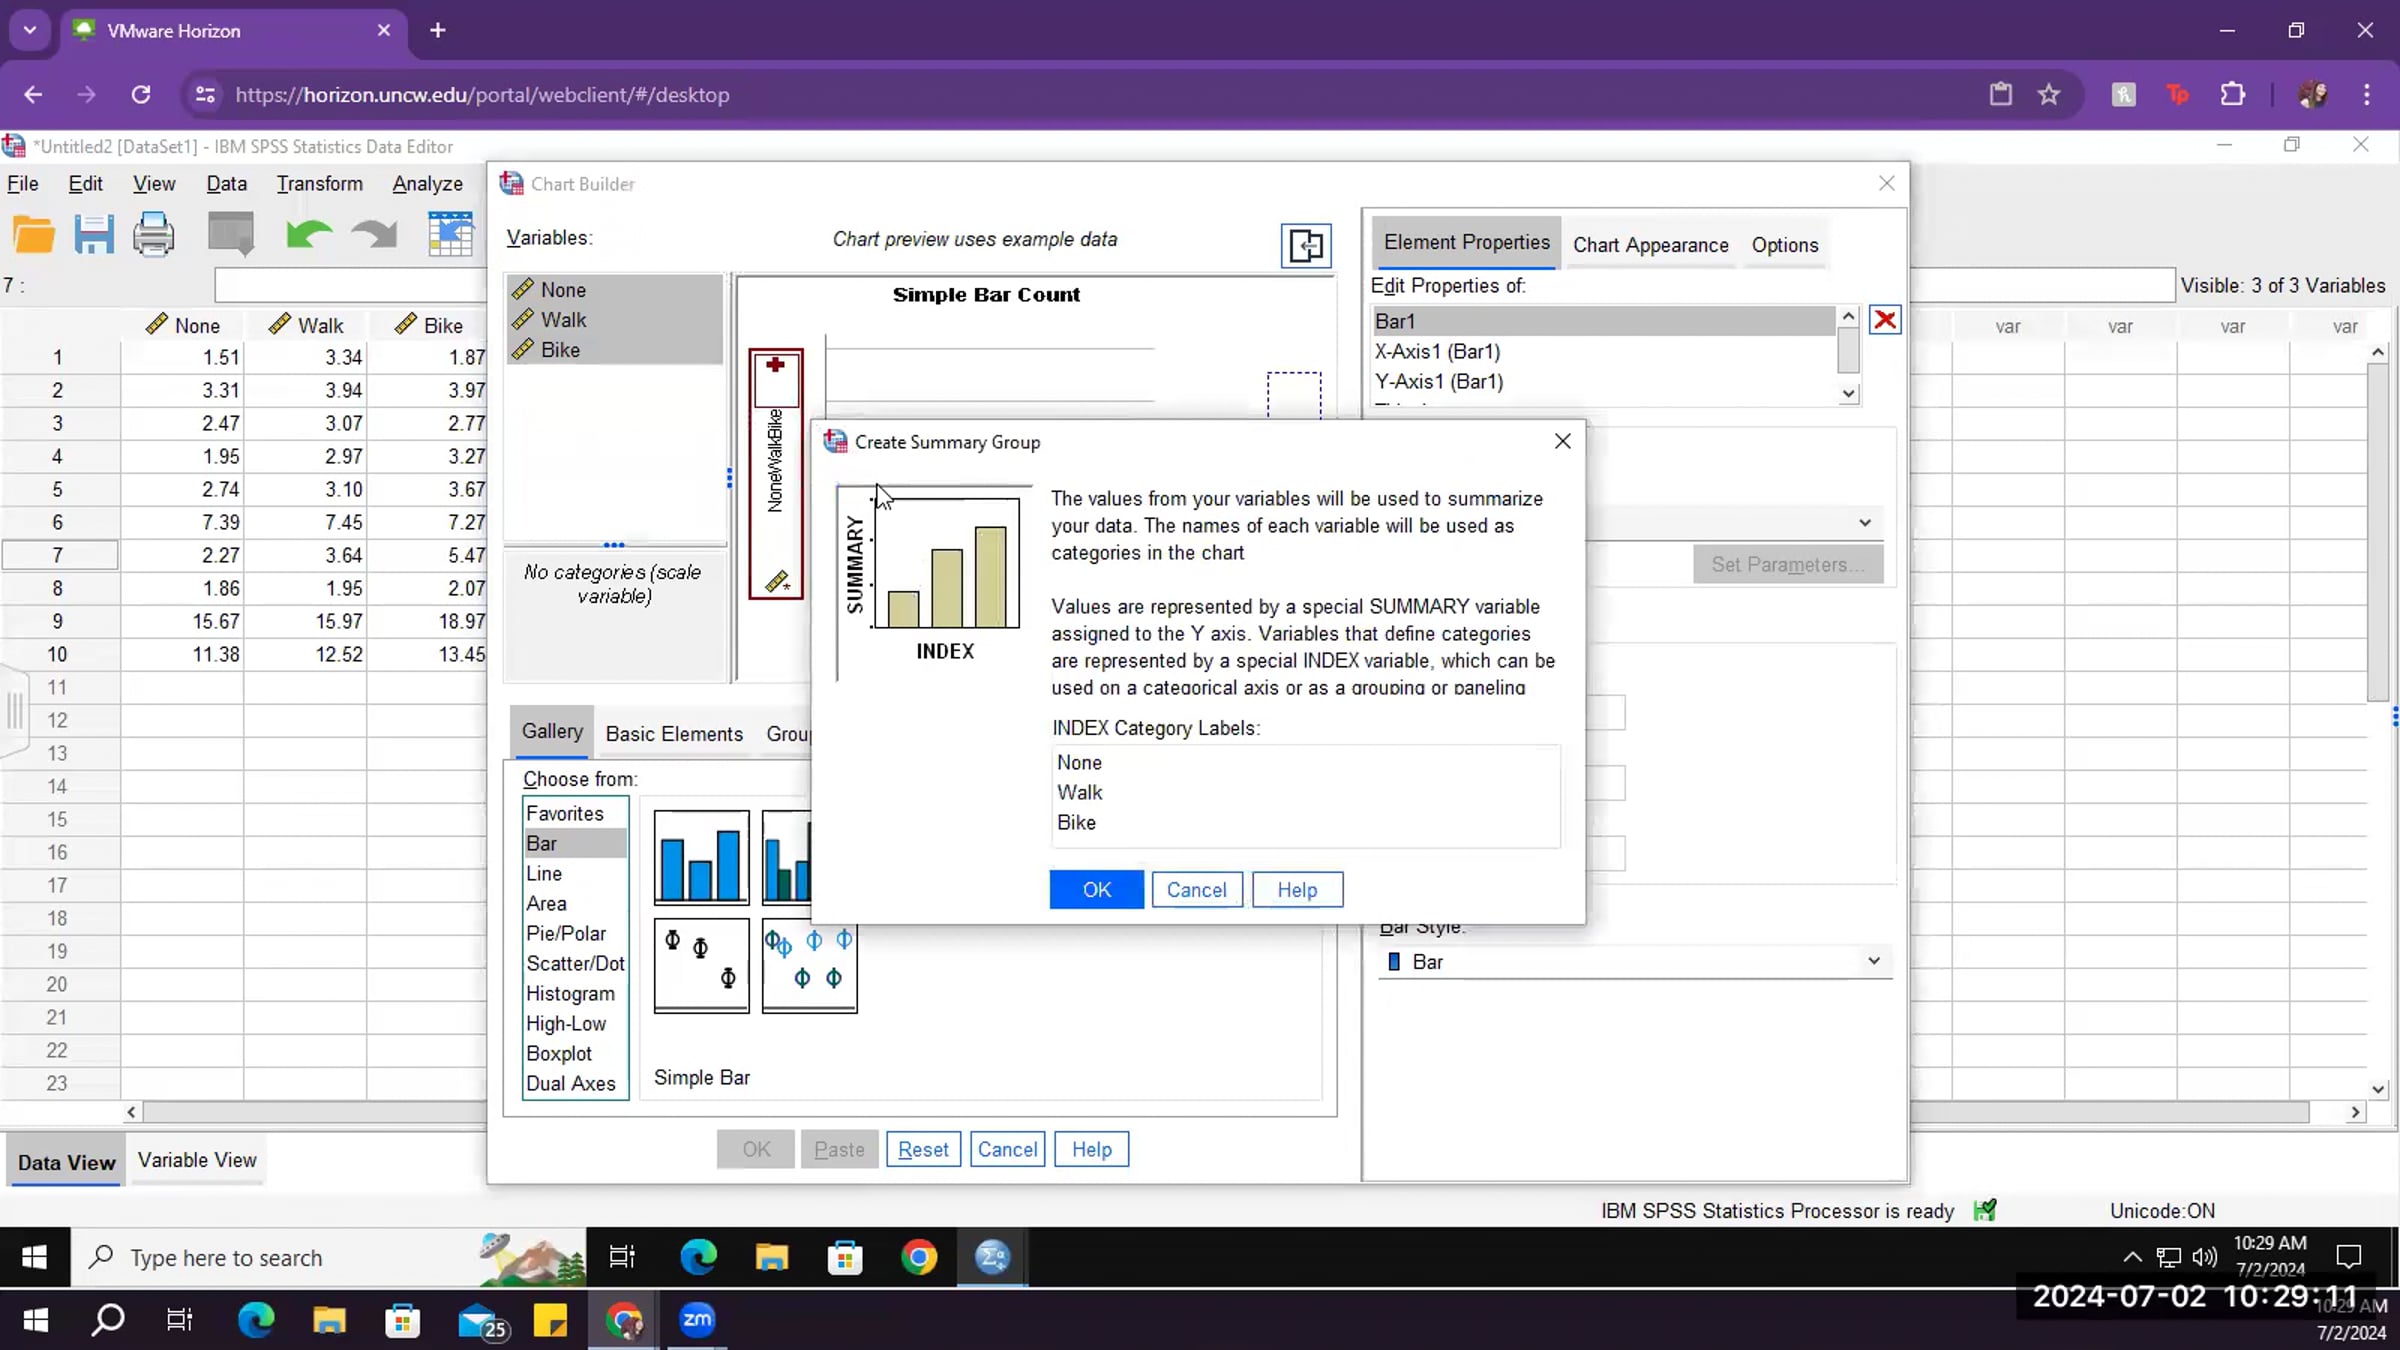This screenshot has height=1350, width=2400.
Task: Open the Basic Elements tab
Action: [674, 734]
